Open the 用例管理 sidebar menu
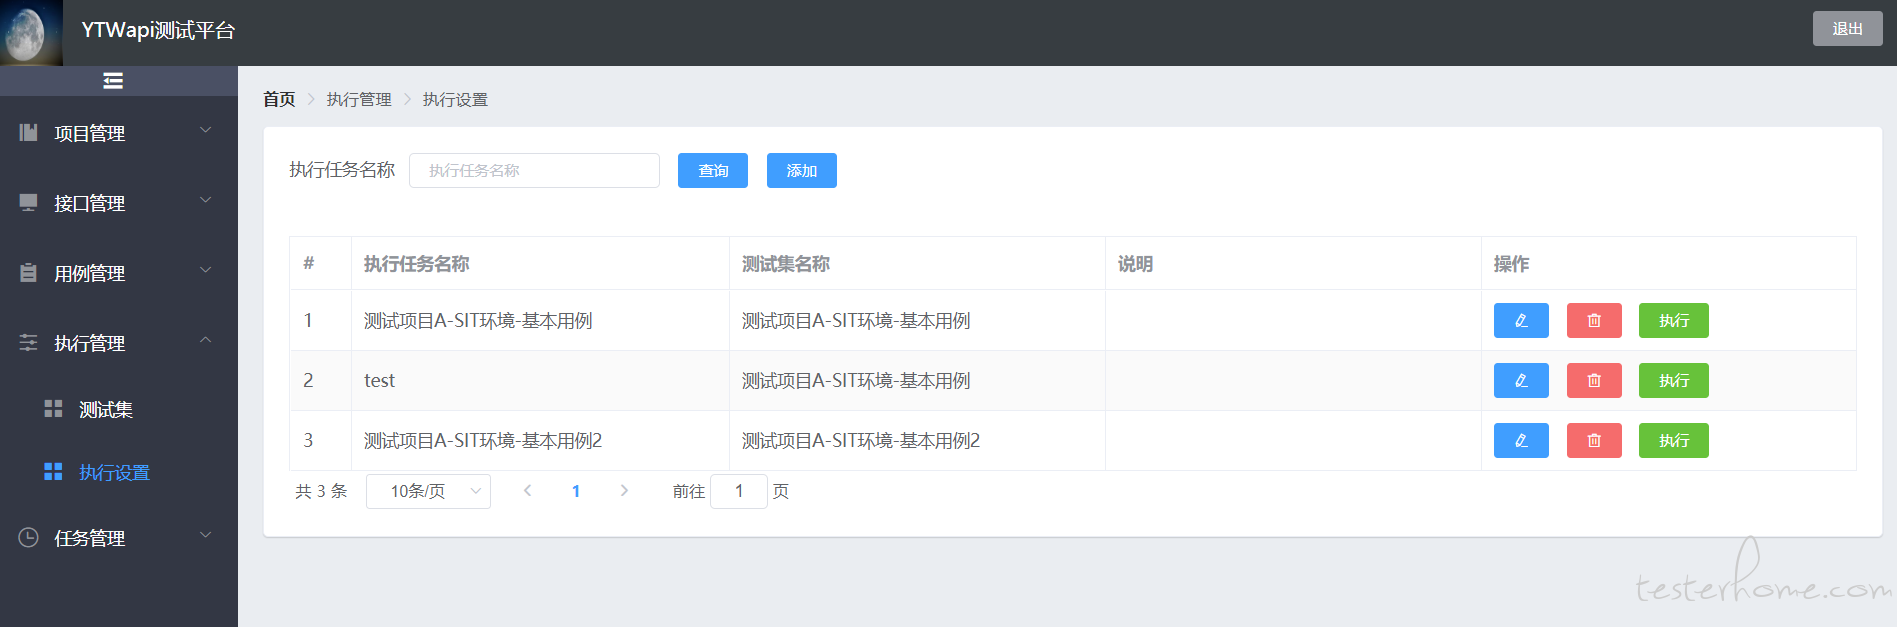Viewport: 1897px width, 627px height. pos(119,272)
